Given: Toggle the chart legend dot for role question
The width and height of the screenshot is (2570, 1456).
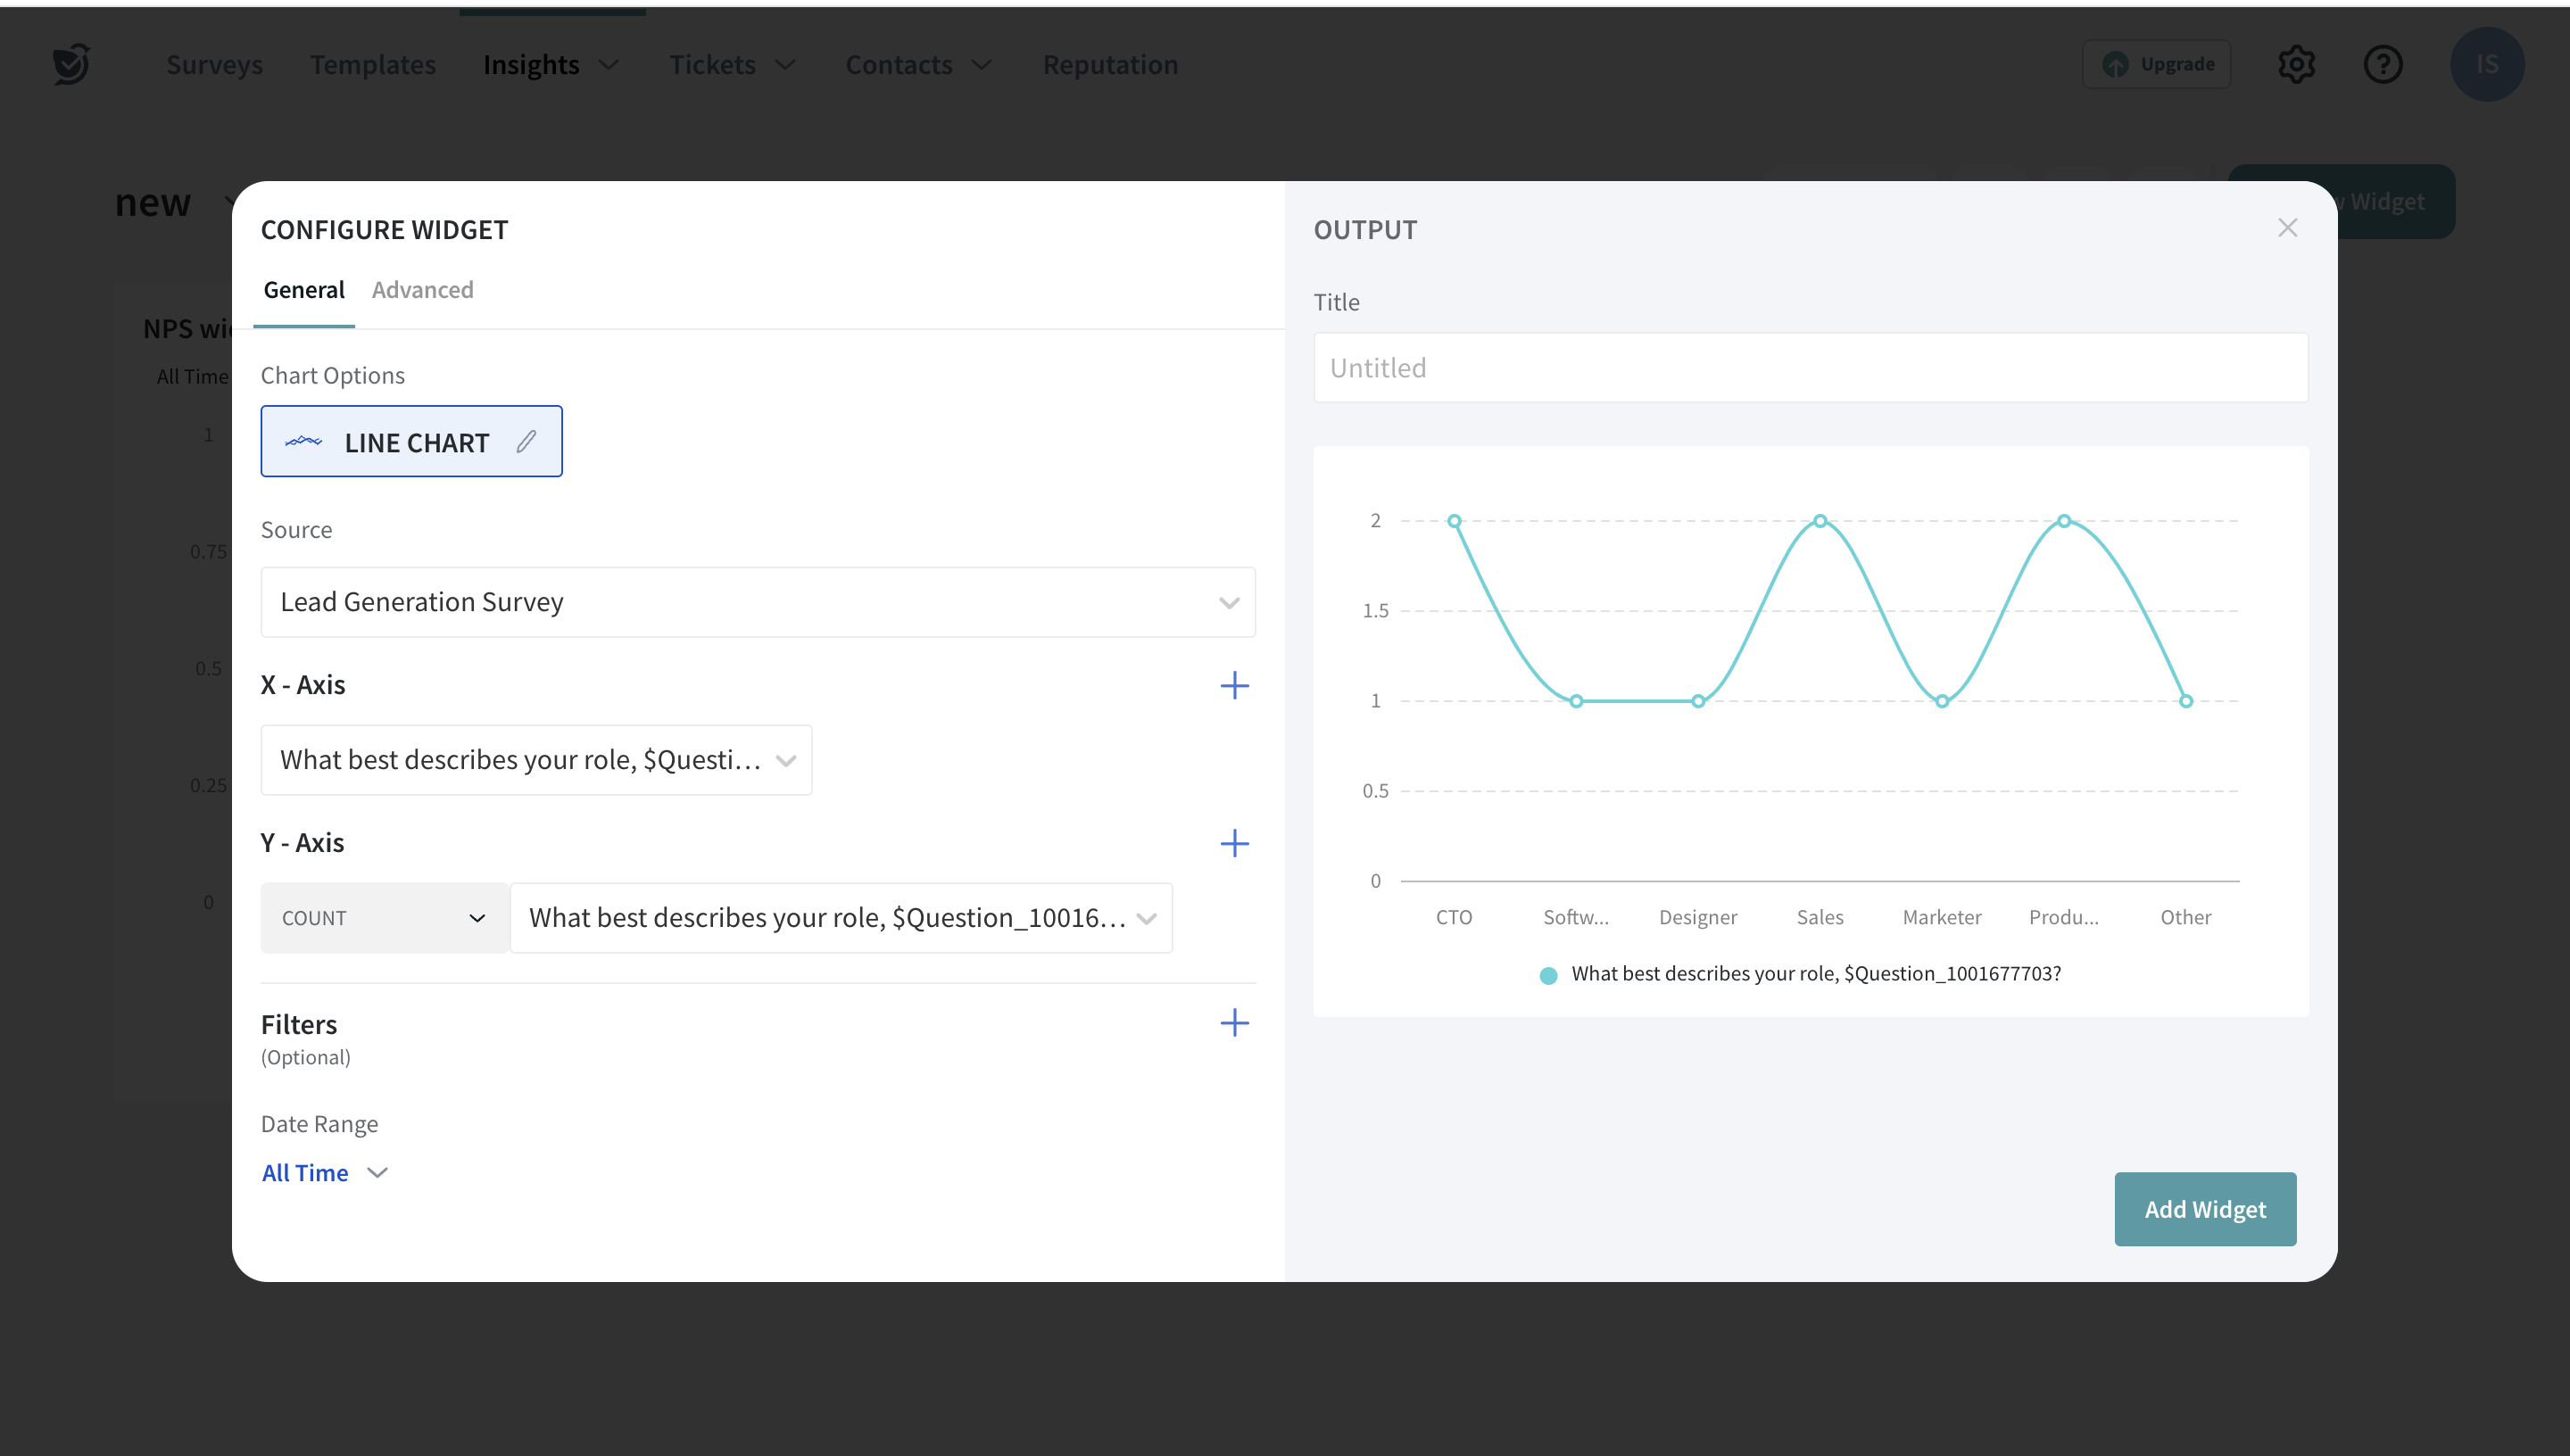Looking at the screenshot, I should pyautogui.click(x=1548, y=975).
